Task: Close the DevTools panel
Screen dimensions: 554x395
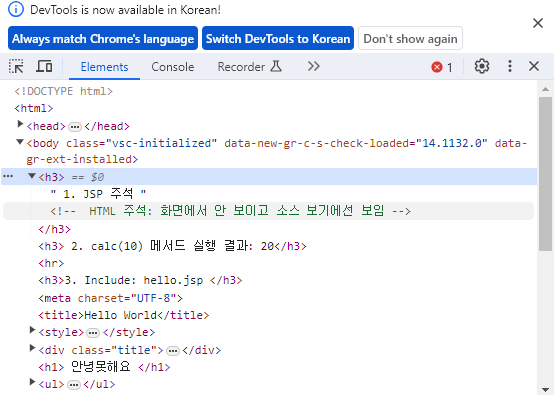Action: click(x=534, y=66)
